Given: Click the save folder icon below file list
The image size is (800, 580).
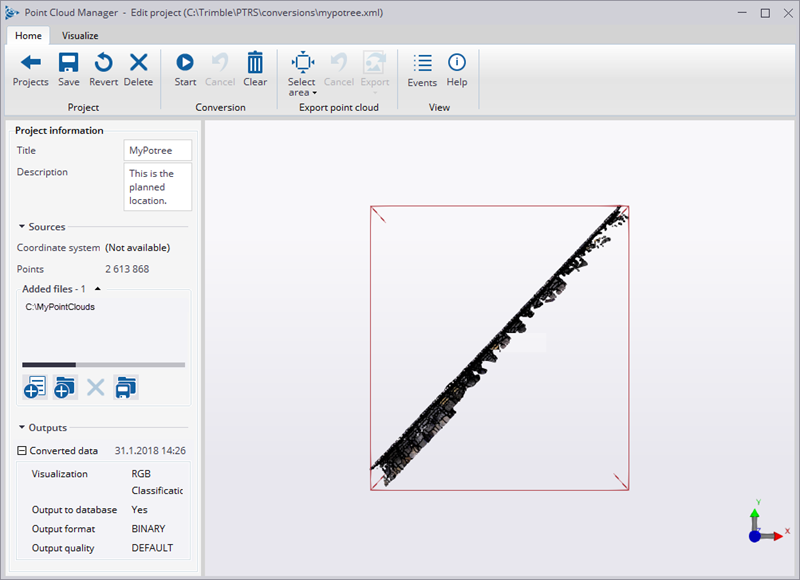Looking at the screenshot, I should (x=126, y=387).
